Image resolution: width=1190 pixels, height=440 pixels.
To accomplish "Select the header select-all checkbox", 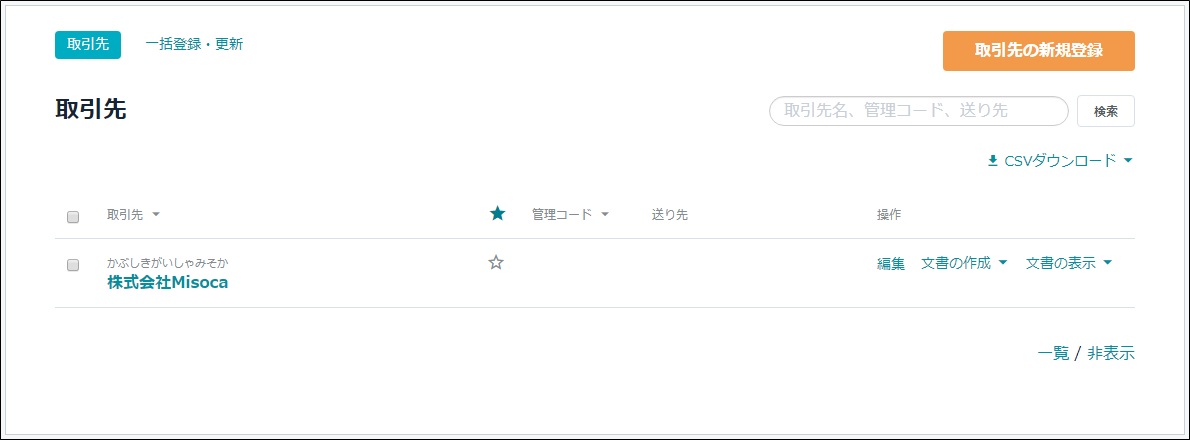I will [x=73, y=217].
